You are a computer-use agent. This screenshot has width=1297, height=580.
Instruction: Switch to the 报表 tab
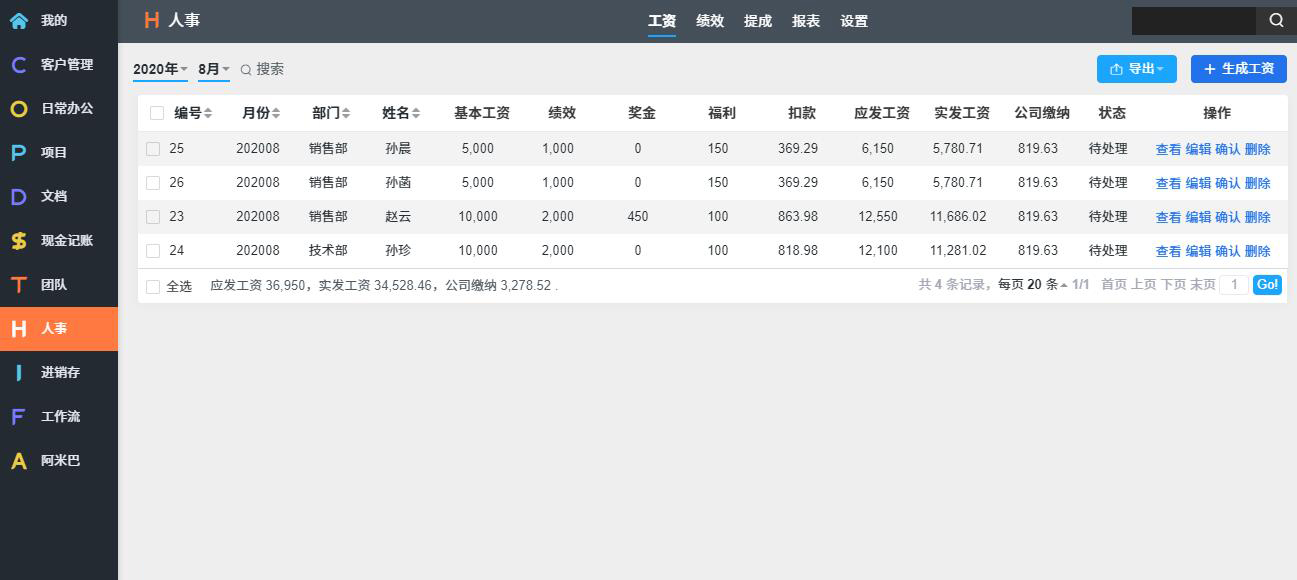[x=806, y=21]
